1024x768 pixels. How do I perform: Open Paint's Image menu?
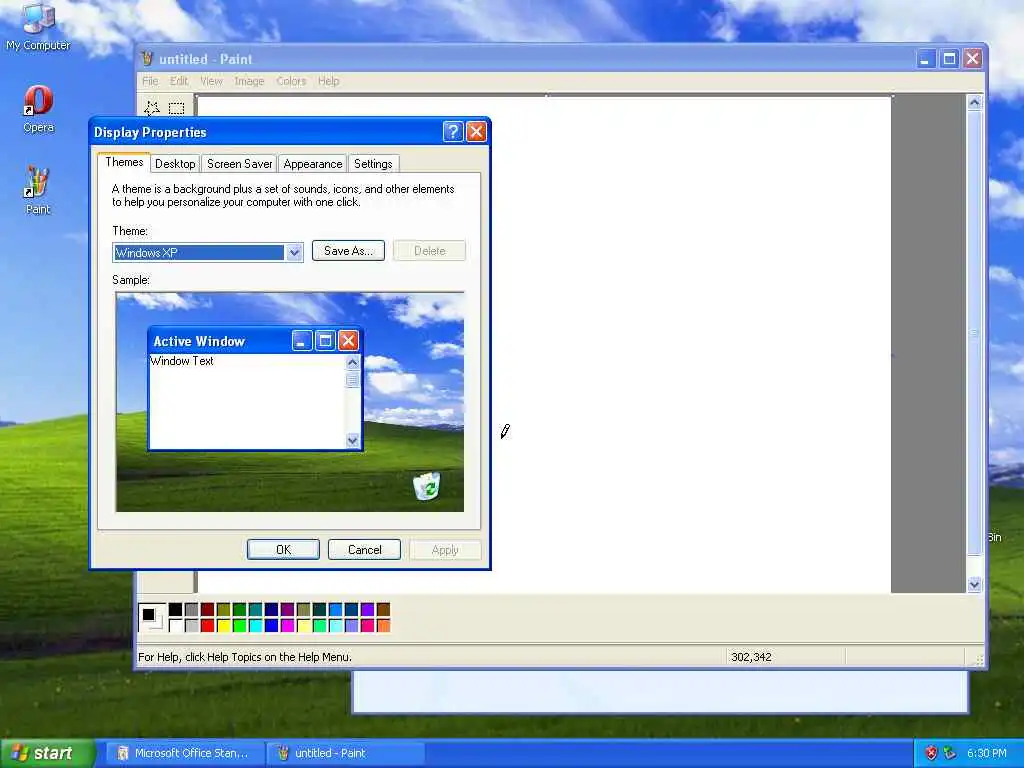pos(249,81)
